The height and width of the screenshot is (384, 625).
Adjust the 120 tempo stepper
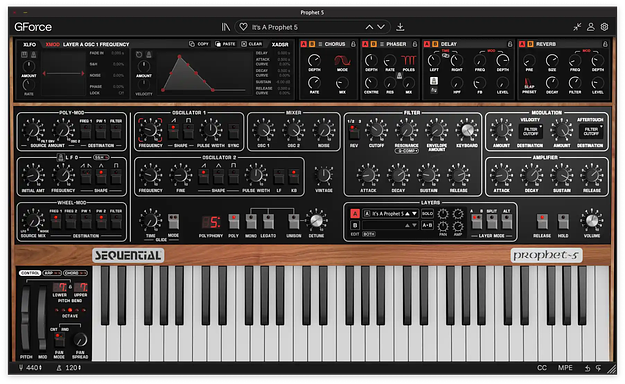pos(79,368)
